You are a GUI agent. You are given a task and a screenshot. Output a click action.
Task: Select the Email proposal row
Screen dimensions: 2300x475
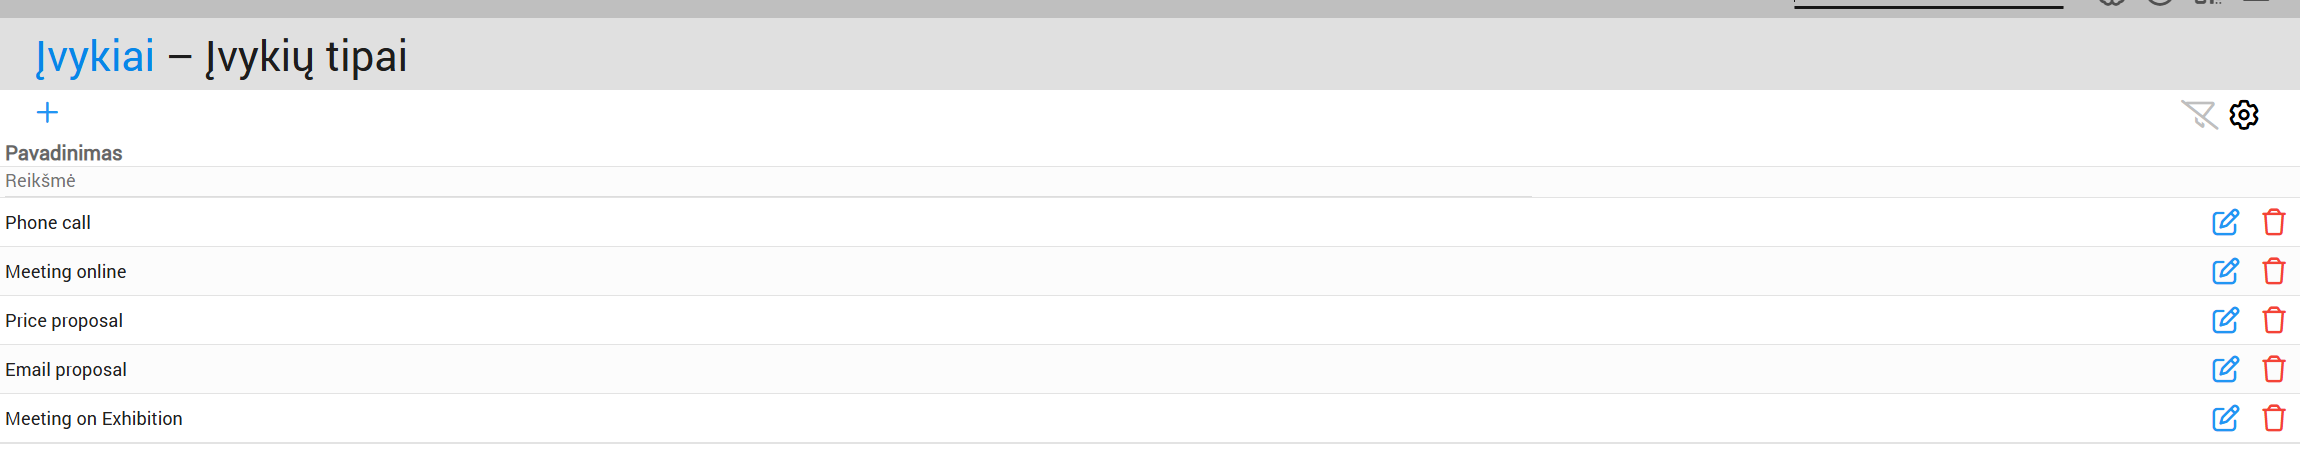point(66,370)
